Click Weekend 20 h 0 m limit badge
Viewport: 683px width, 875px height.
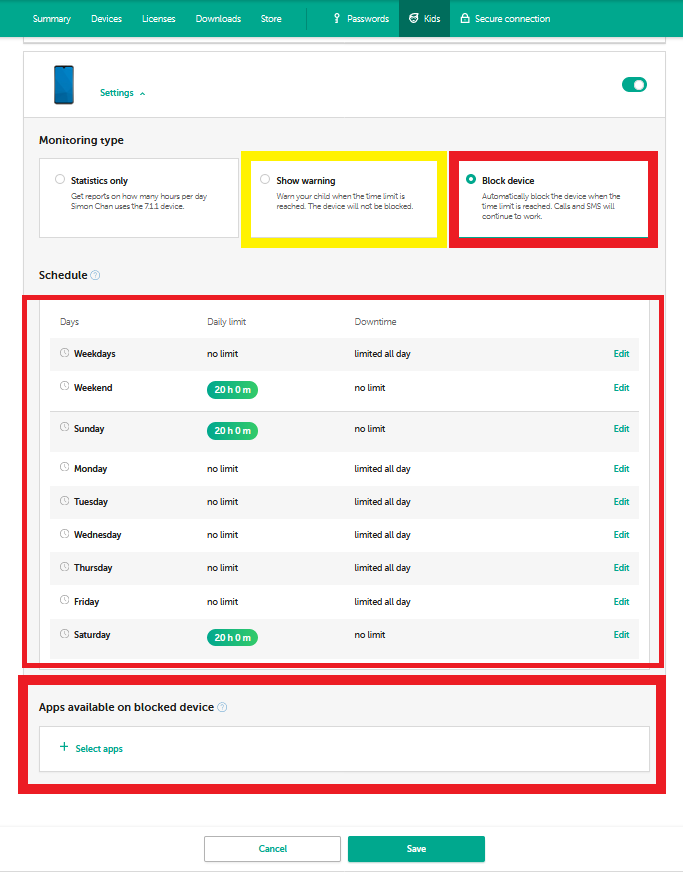[x=232, y=390]
